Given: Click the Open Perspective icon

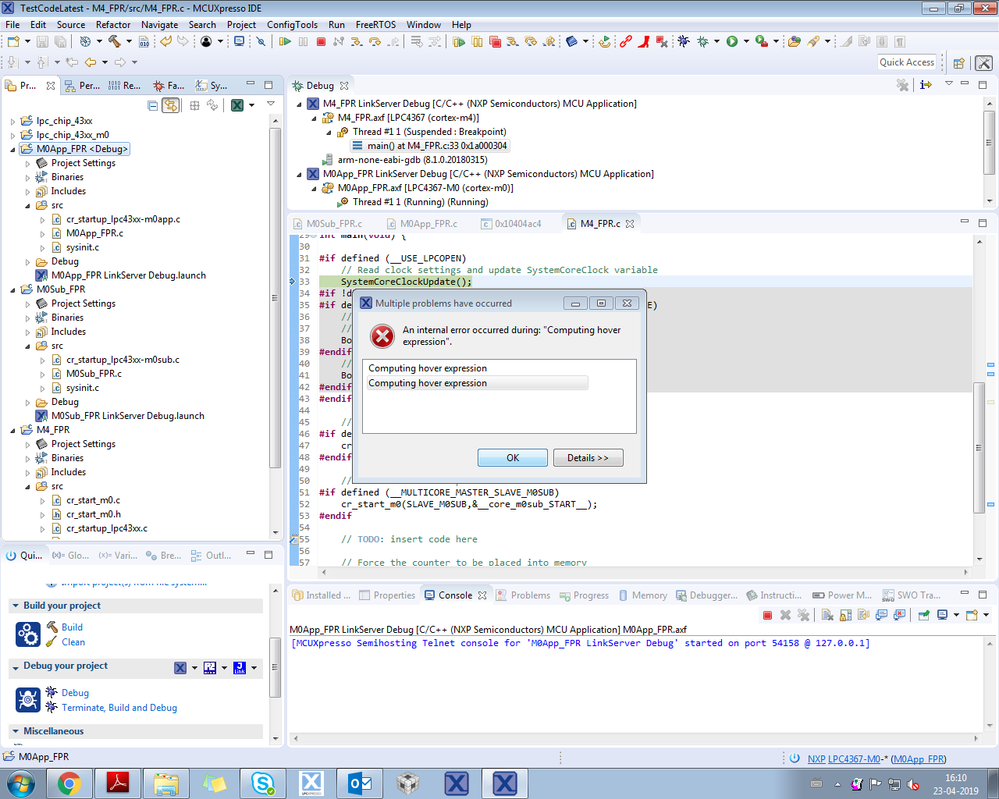Looking at the screenshot, I should point(959,63).
